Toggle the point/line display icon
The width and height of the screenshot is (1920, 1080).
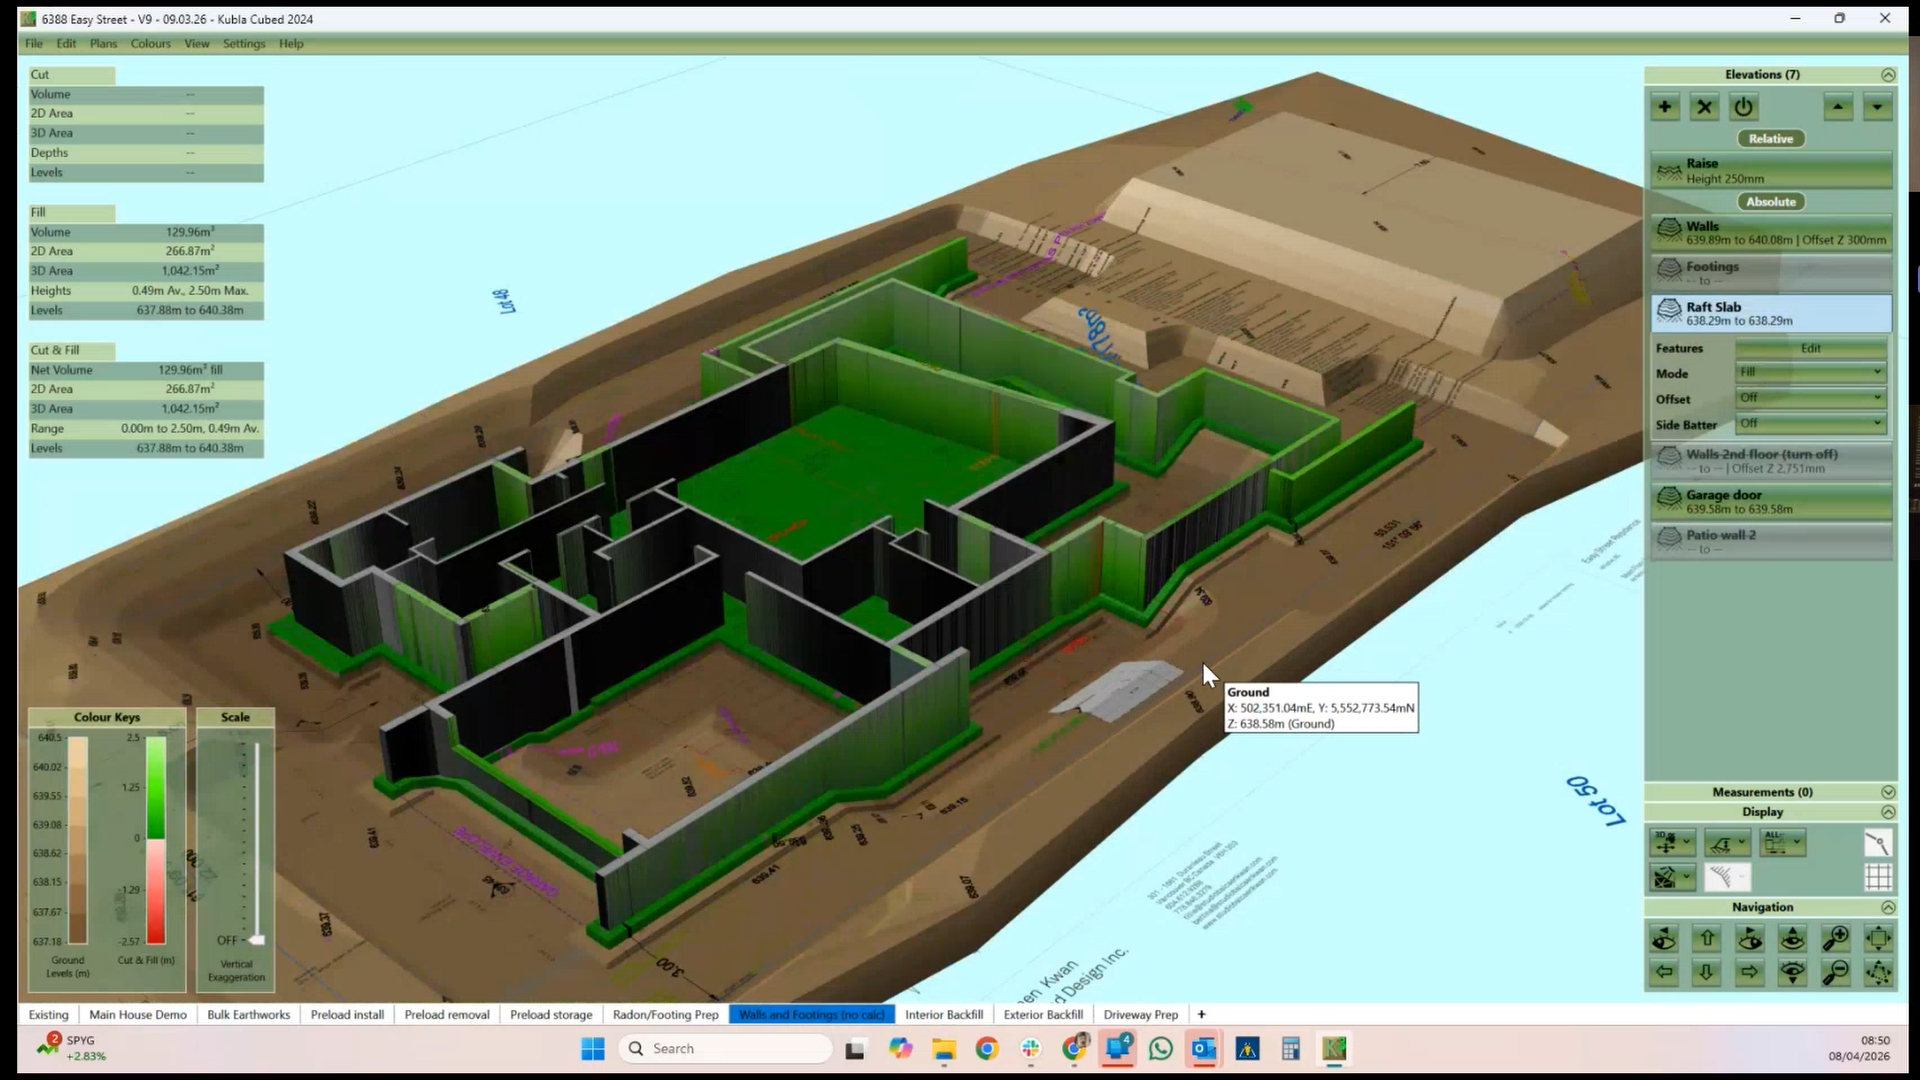tap(1878, 843)
